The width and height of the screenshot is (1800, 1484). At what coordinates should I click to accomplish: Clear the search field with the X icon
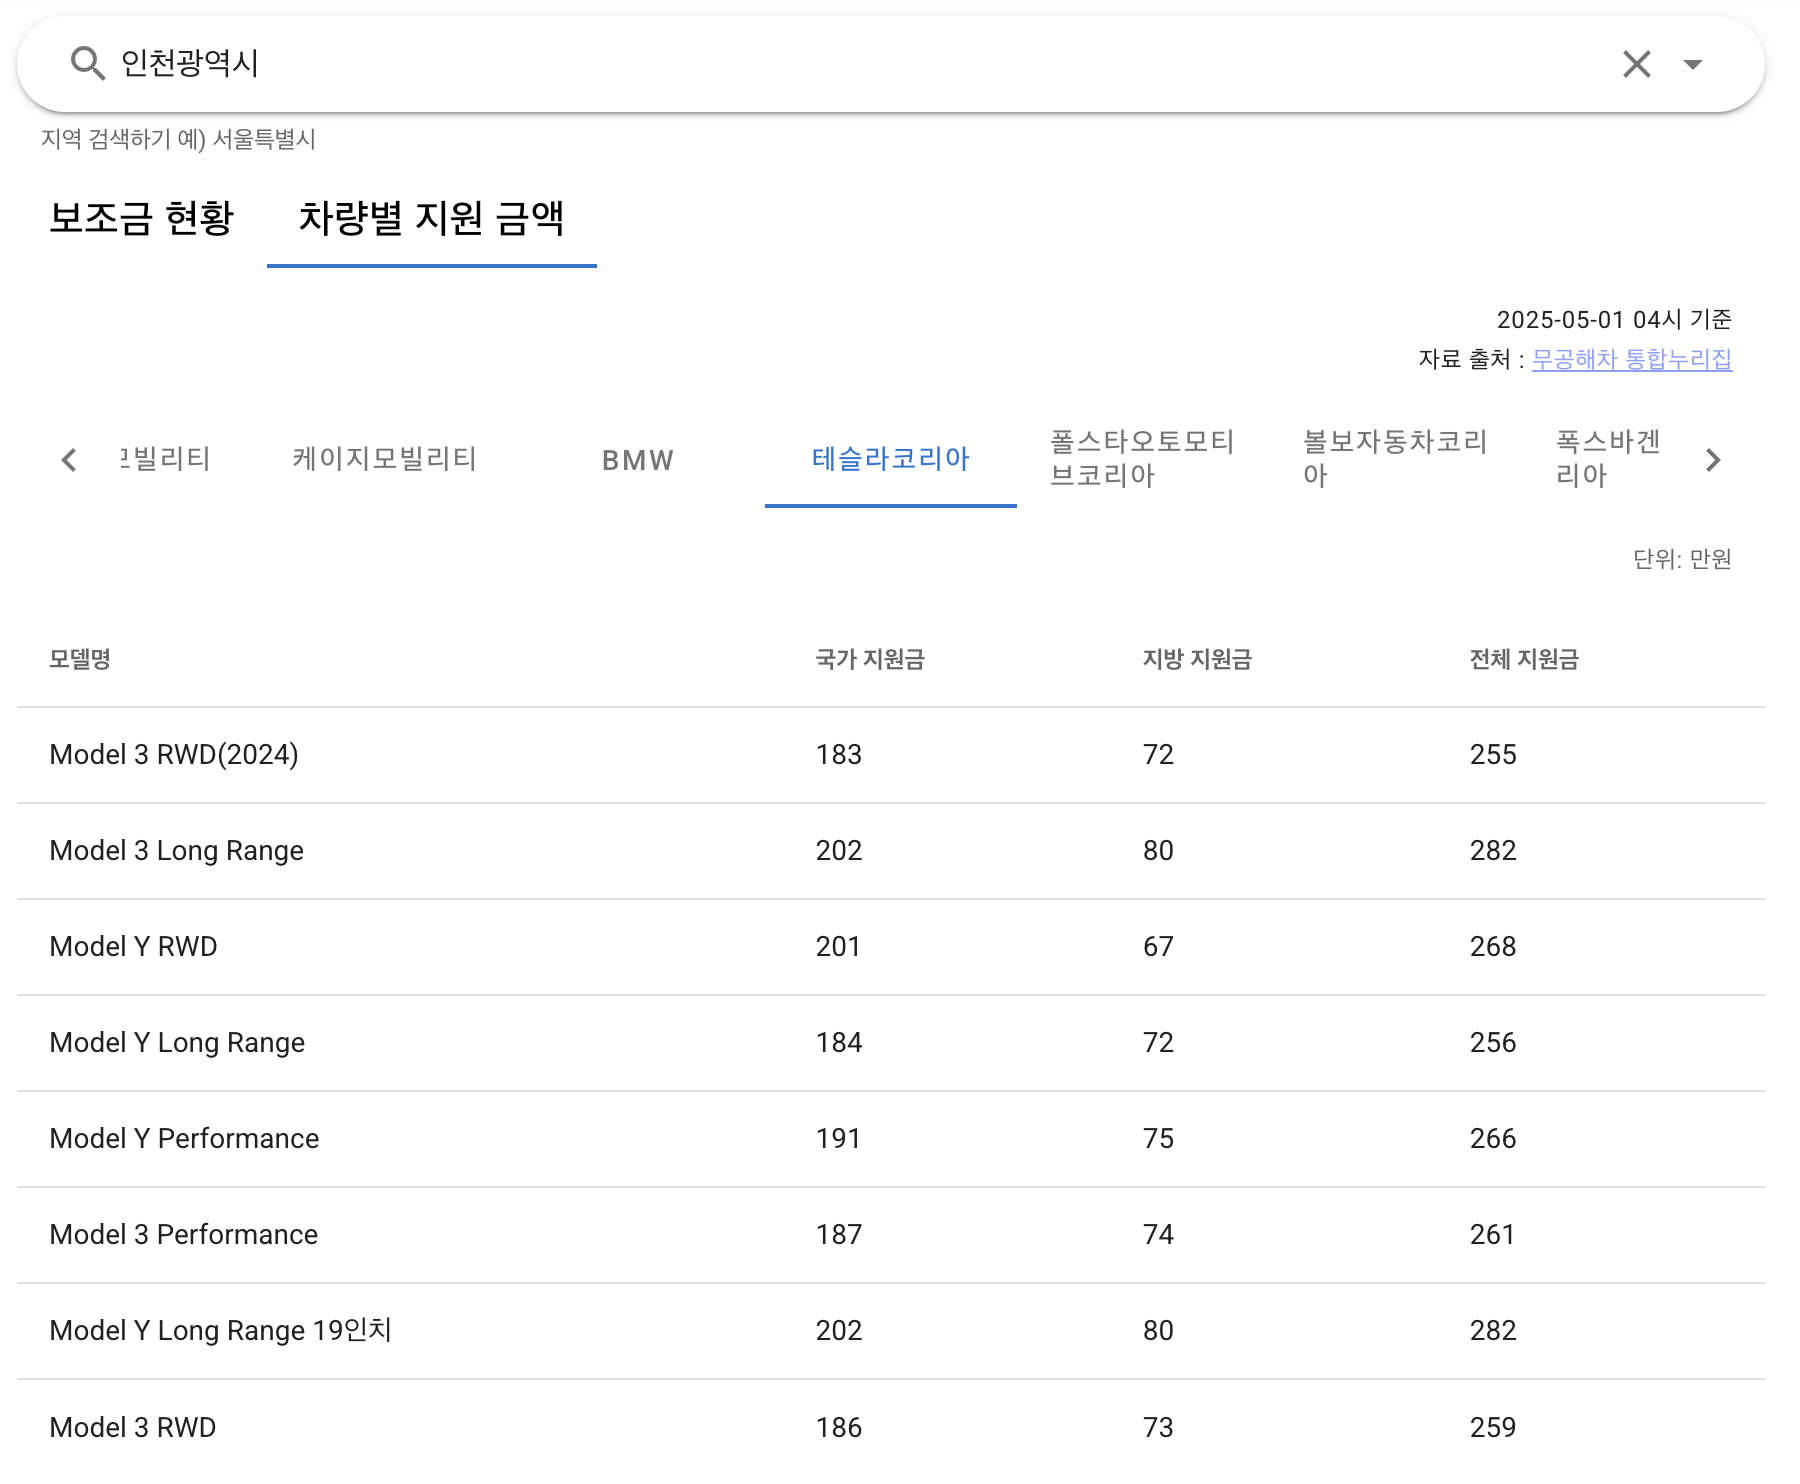coord(1636,63)
